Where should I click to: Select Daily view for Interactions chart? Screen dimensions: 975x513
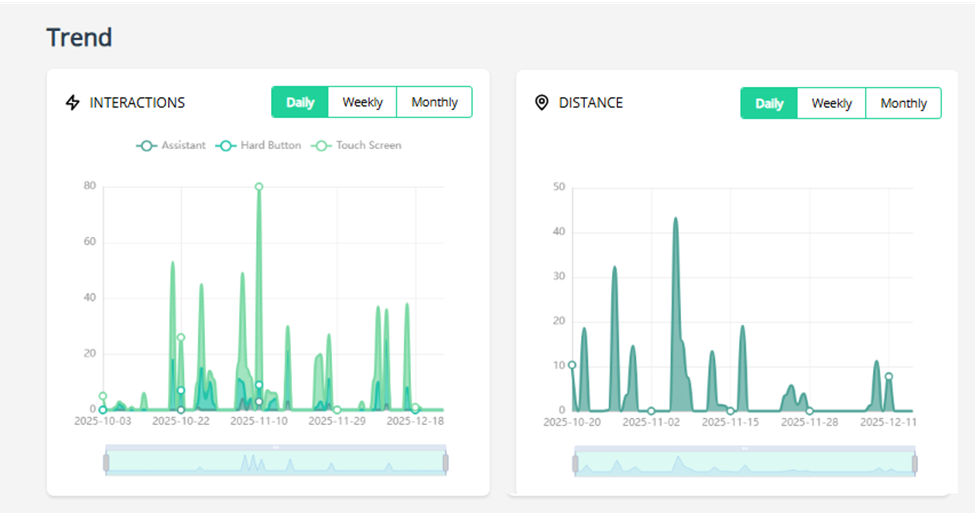(300, 102)
